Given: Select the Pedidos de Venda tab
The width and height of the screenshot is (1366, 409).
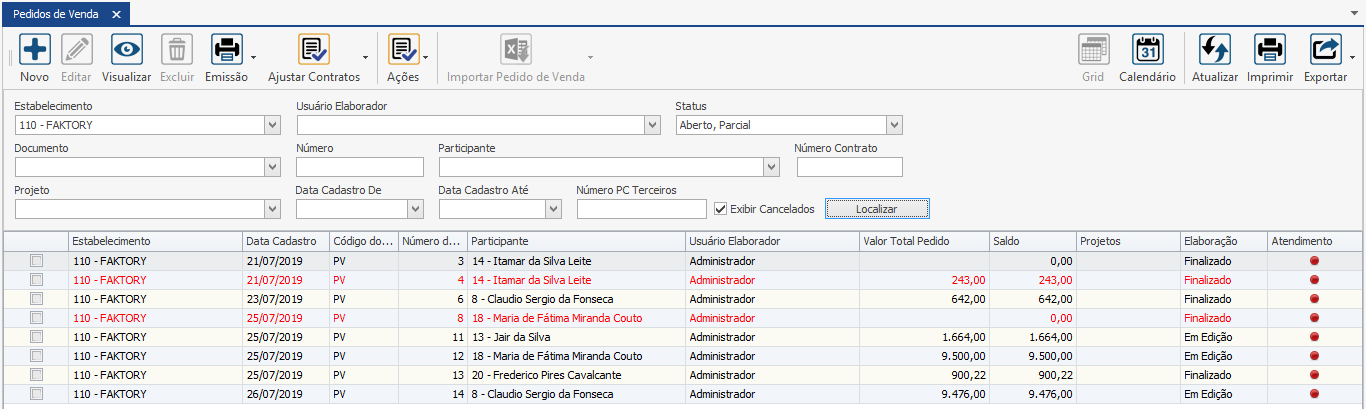Looking at the screenshot, I should click(x=56, y=15).
